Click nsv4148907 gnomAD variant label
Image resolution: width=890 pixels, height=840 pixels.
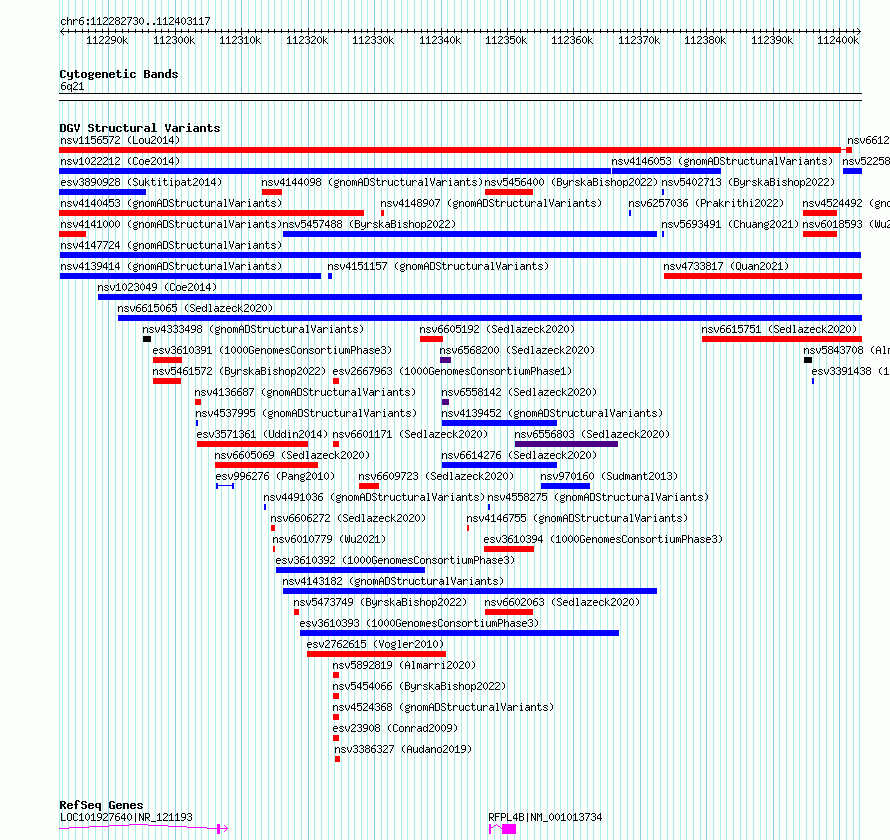click(491, 203)
